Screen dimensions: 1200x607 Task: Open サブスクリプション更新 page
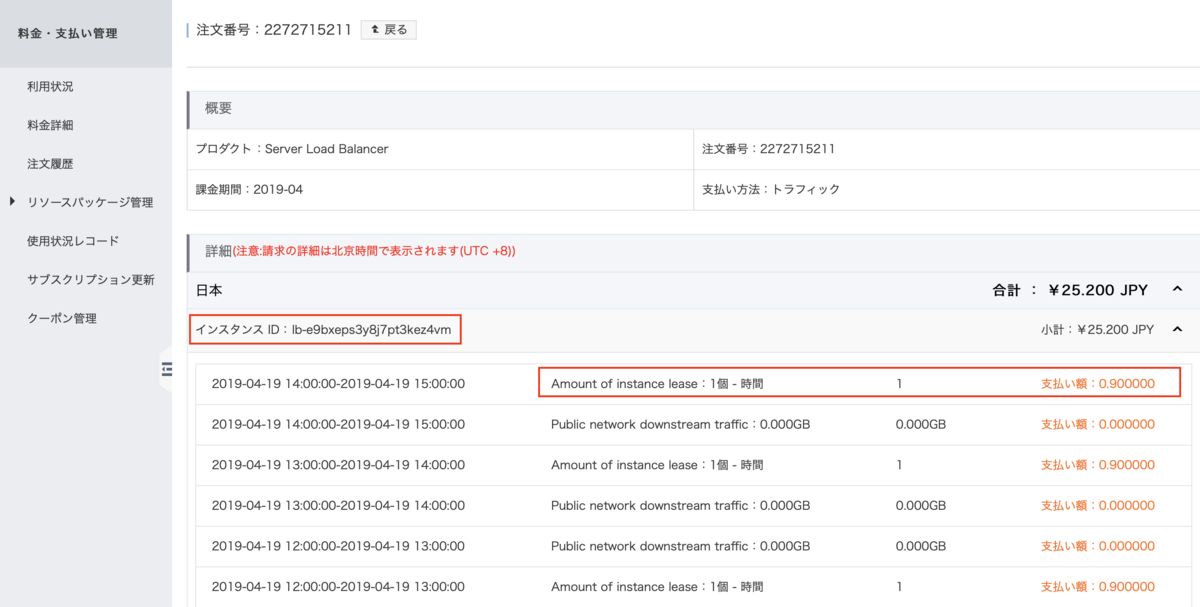[91, 280]
